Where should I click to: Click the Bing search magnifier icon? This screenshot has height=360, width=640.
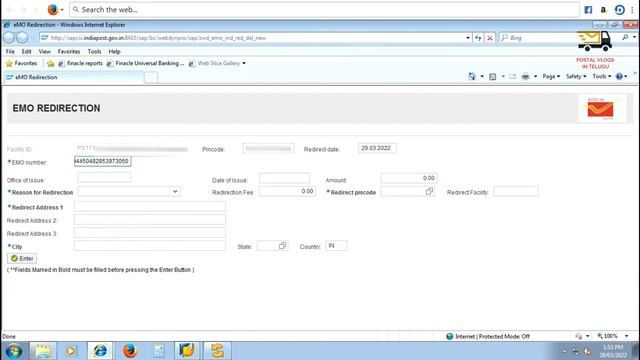pos(625,38)
